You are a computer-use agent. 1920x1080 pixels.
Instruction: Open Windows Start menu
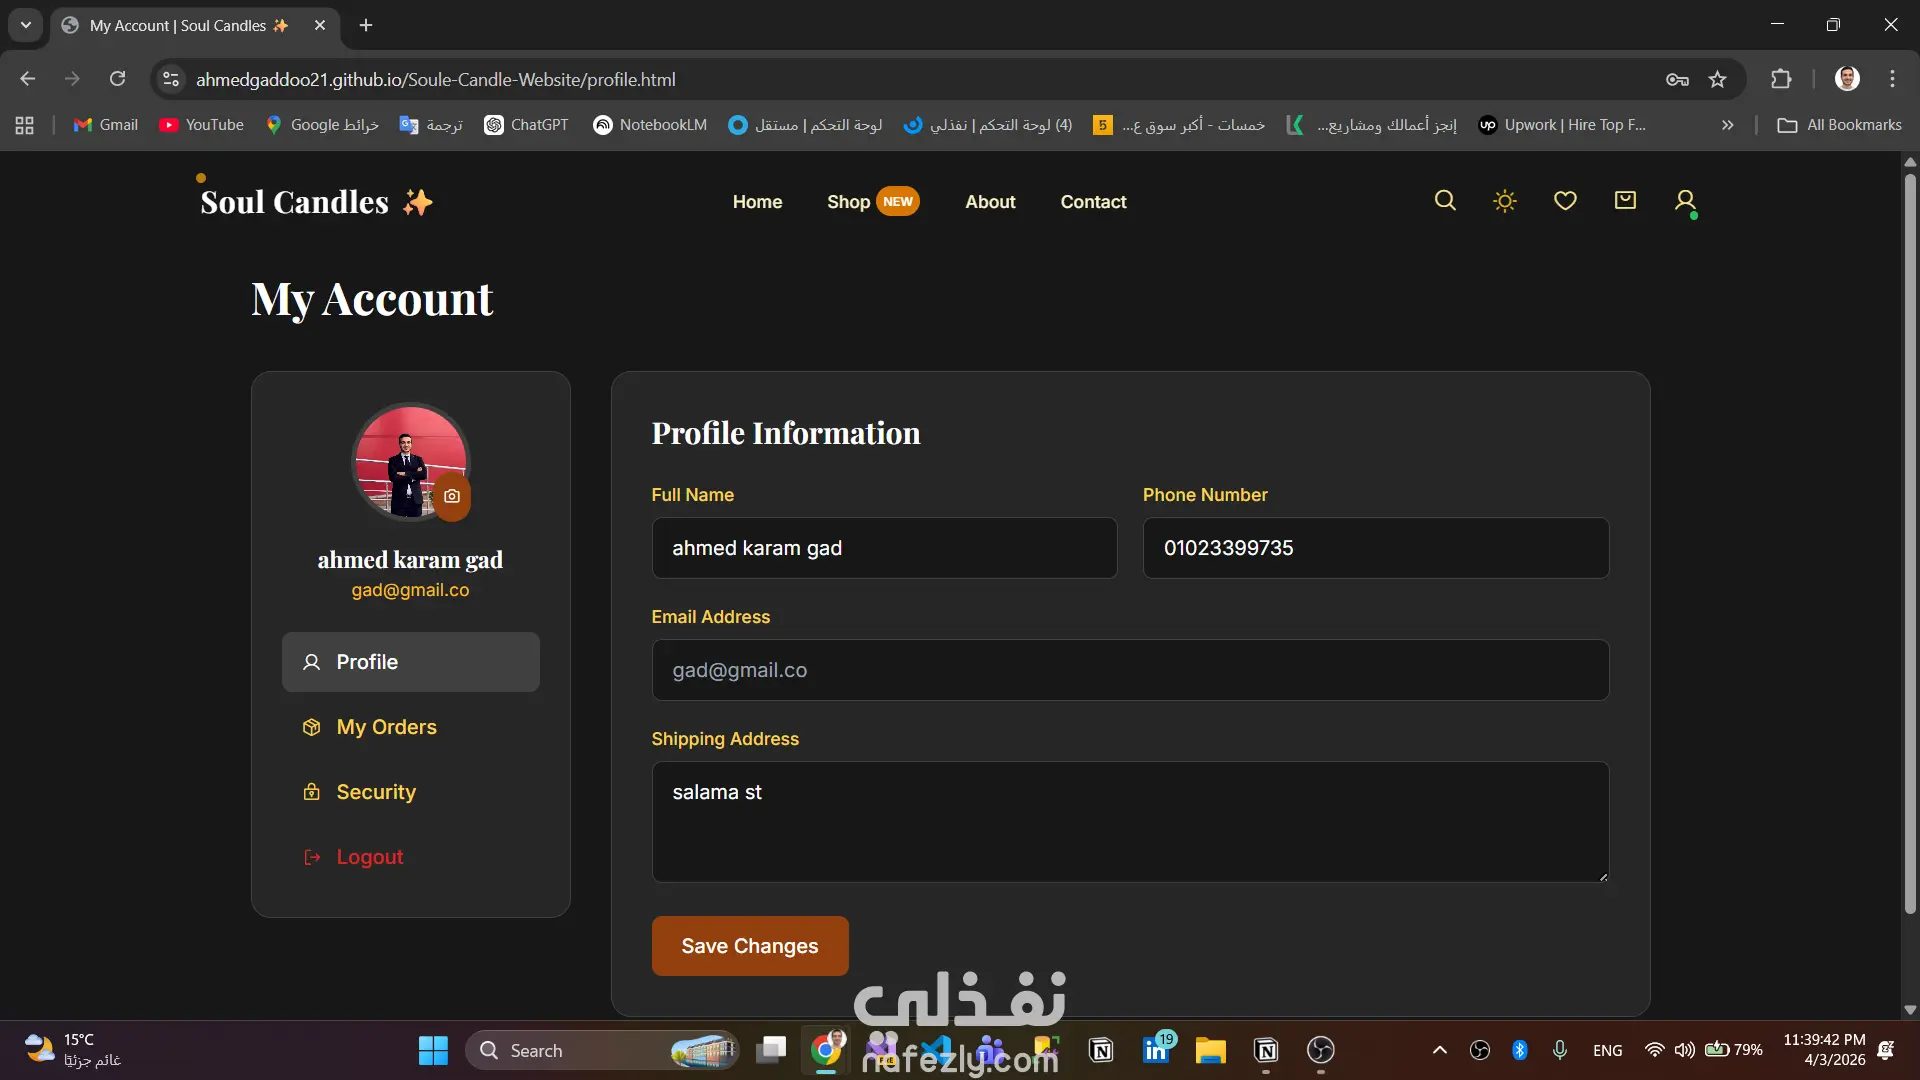[433, 1050]
